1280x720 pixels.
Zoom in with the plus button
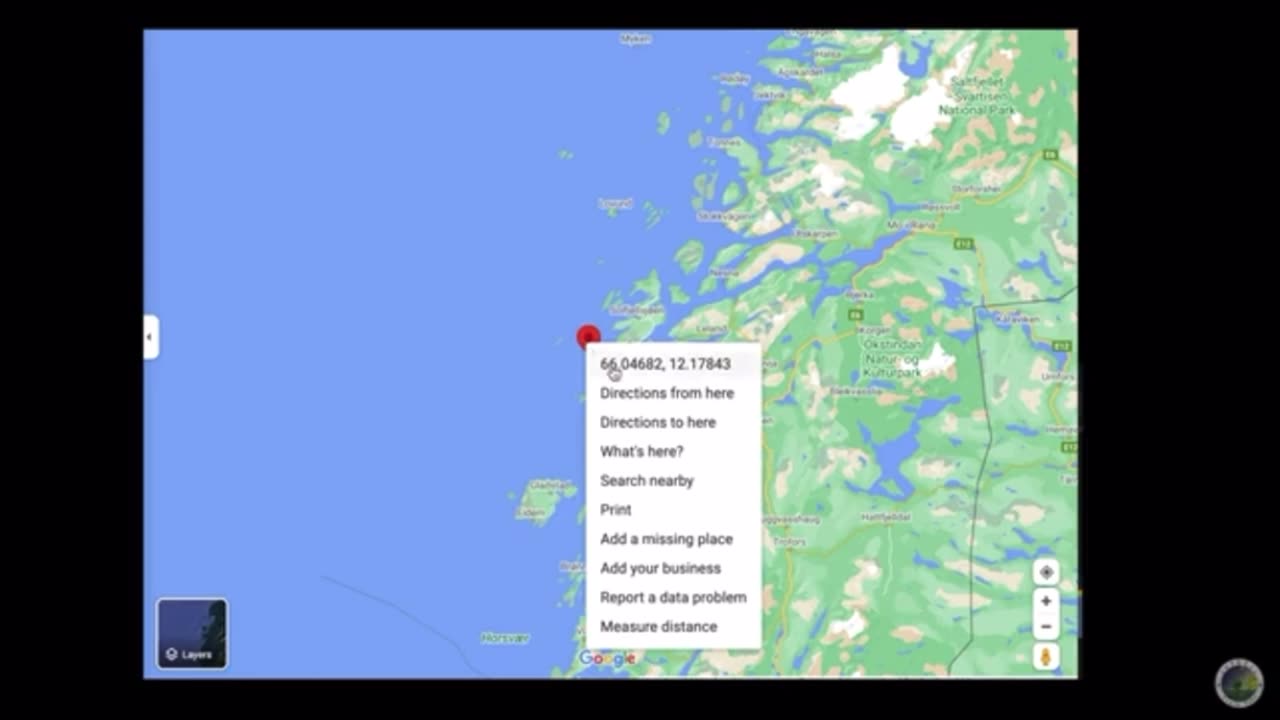pyautogui.click(x=1046, y=601)
